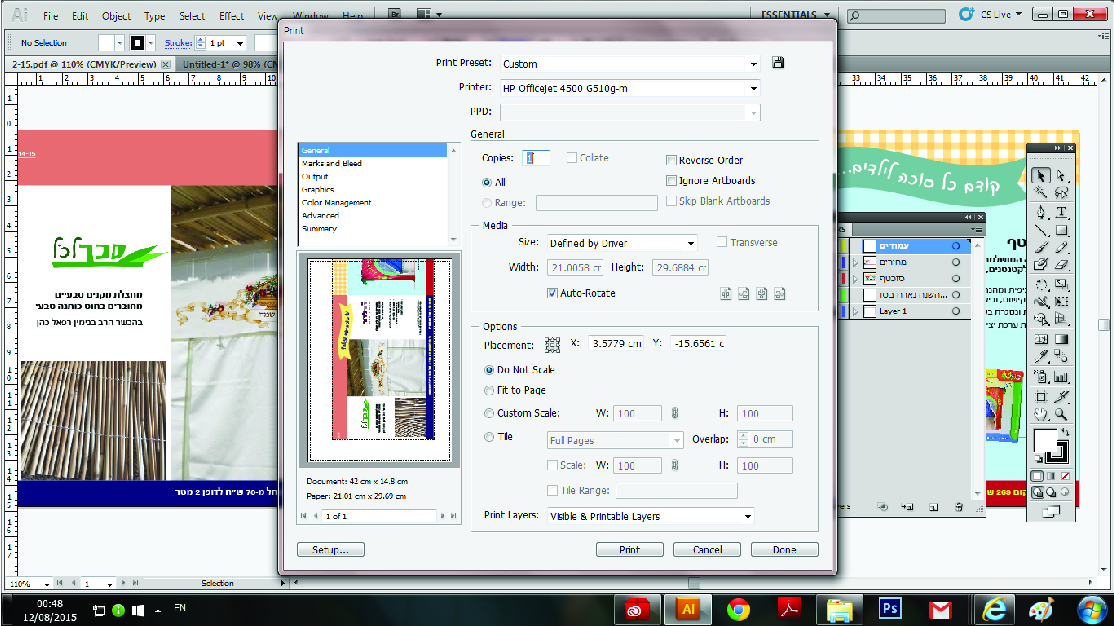Select the Fit to Page radio option

click(x=489, y=390)
